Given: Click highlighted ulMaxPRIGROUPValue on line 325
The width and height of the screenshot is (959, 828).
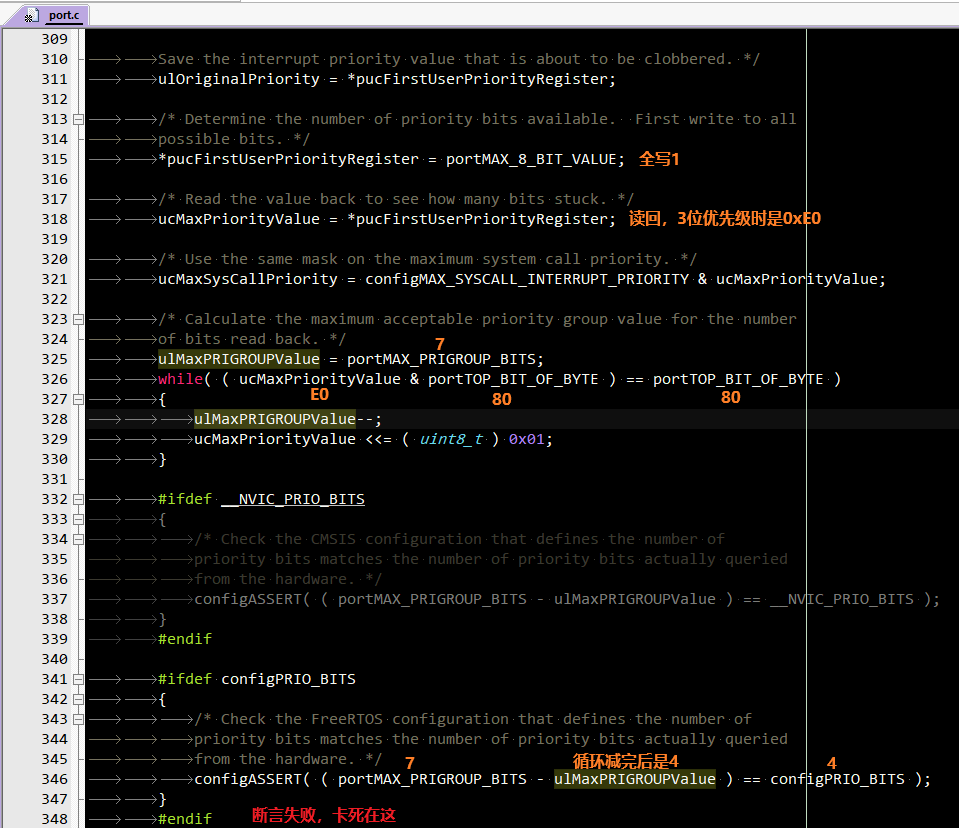Looking at the screenshot, I should (239, 359).
